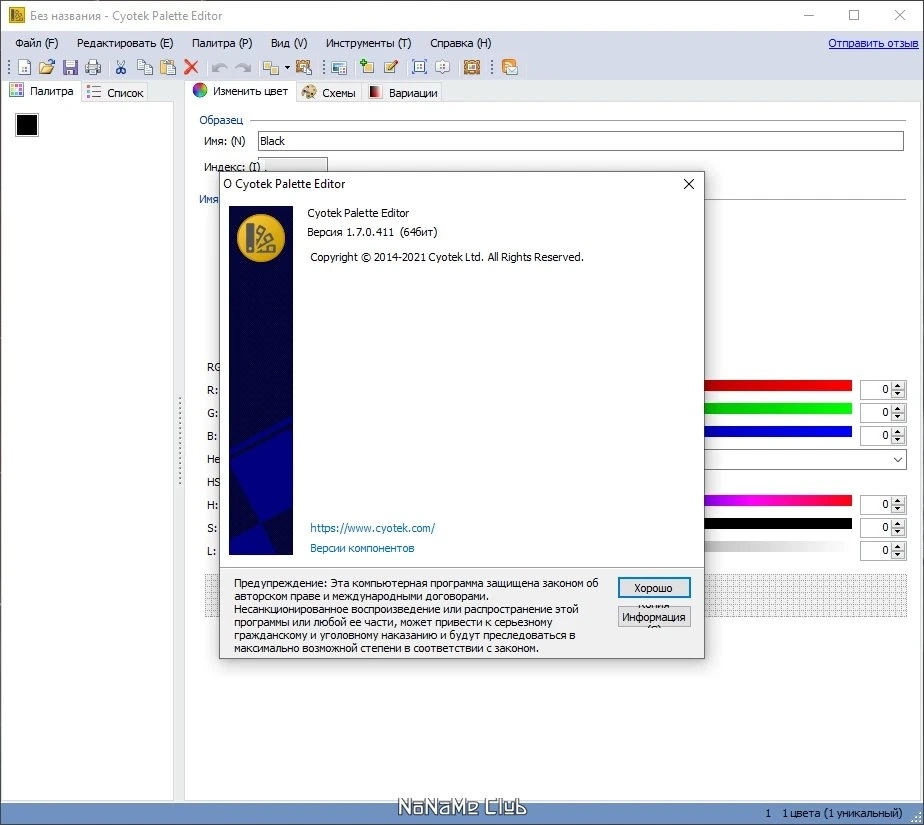Increase the red value with the up spinner
Screen dimensions: 924x825
pos(898,385)
